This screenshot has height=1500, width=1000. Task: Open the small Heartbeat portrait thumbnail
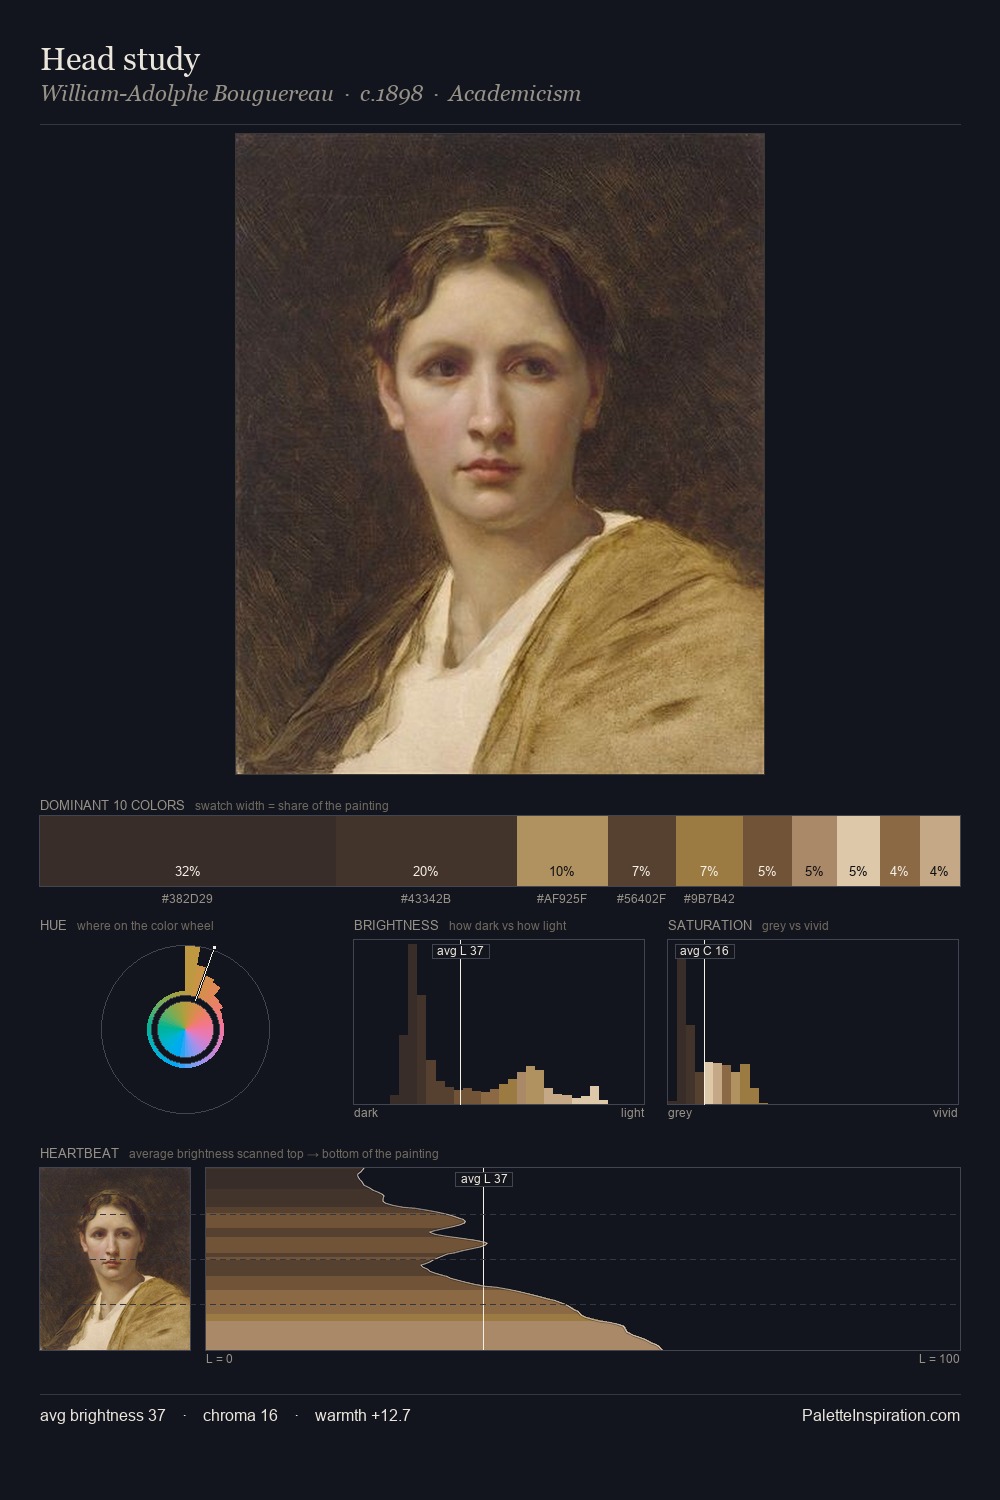115,1259
